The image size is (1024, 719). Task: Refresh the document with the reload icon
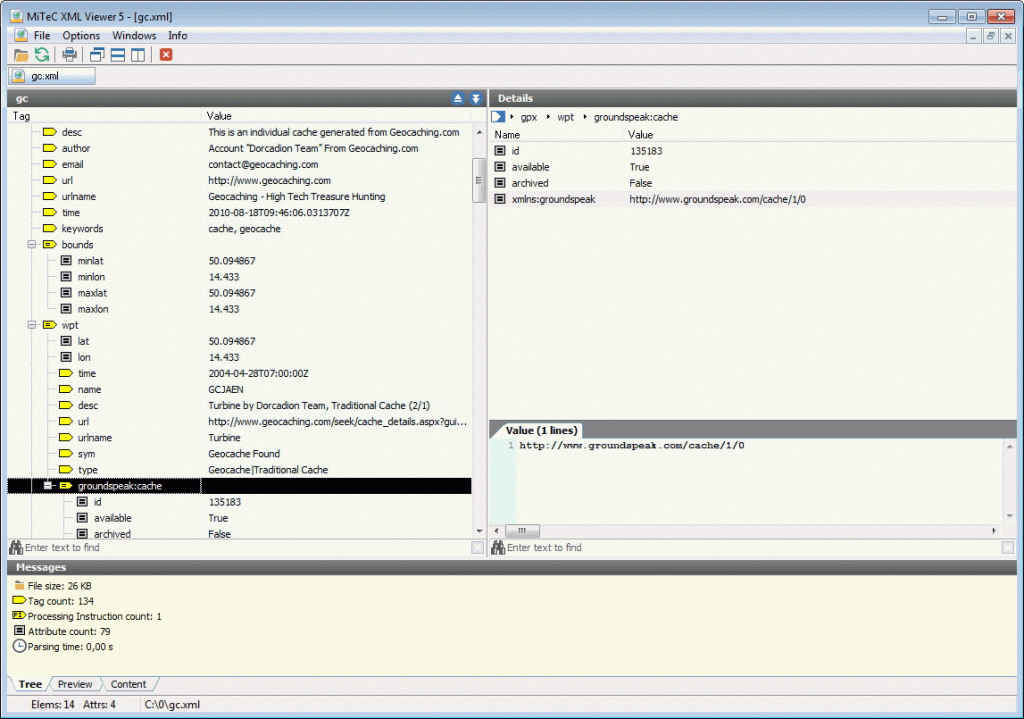[42, 55]
